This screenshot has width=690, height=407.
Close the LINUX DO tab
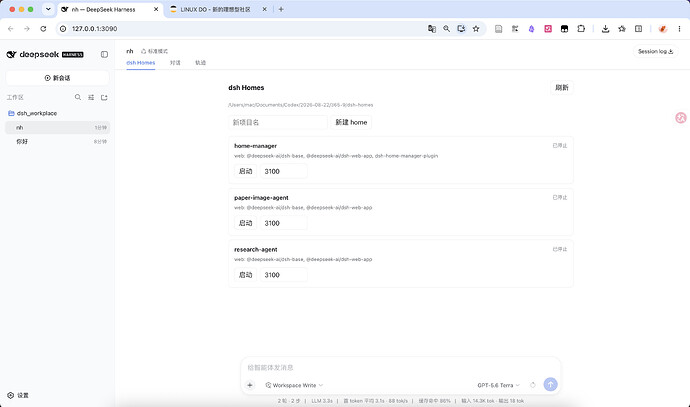pyautogui.click(x=264, y=9)
